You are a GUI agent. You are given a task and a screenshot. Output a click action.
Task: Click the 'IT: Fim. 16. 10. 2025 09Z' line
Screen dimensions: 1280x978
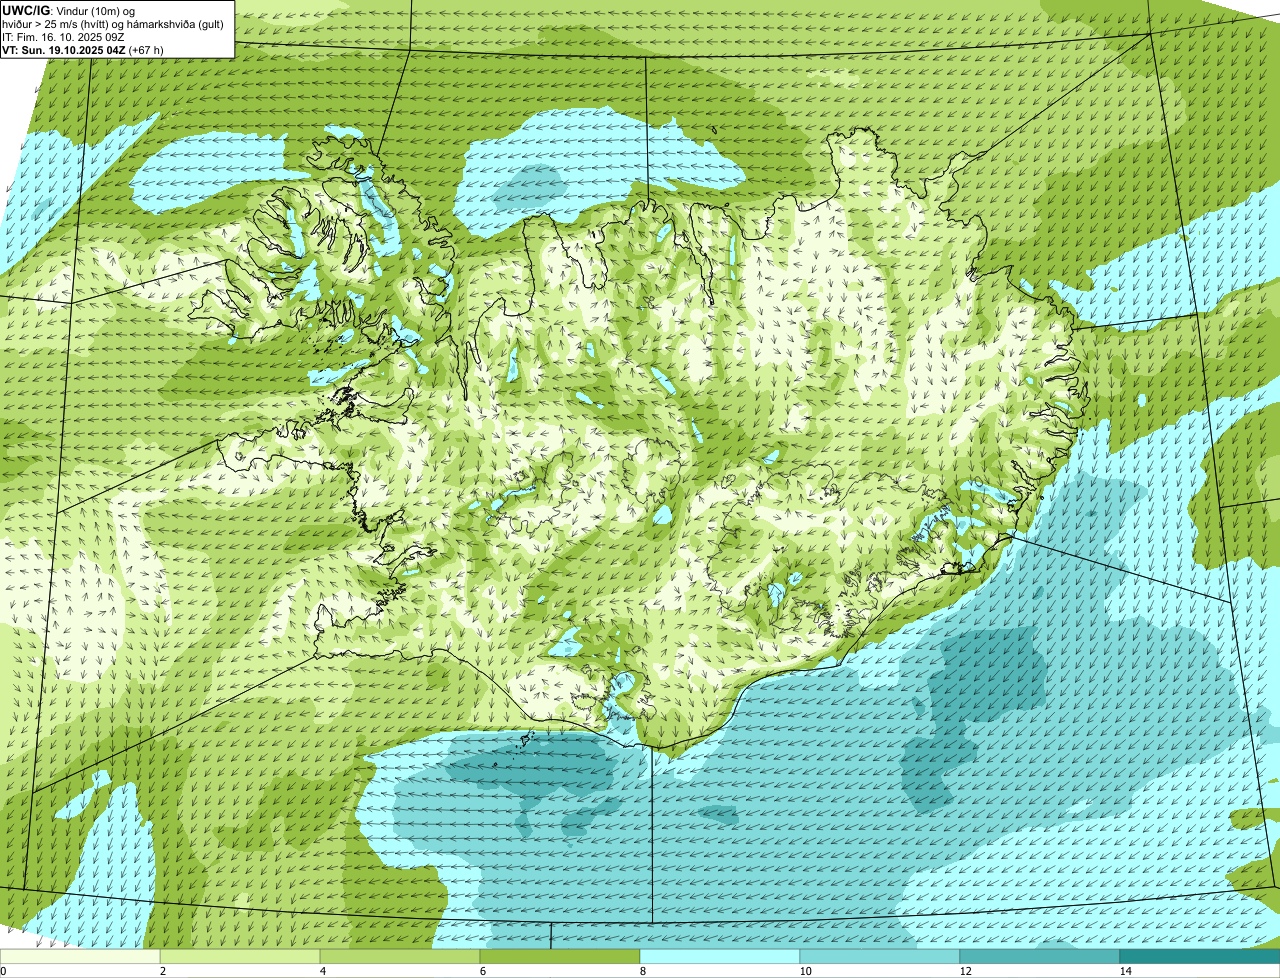64,36
